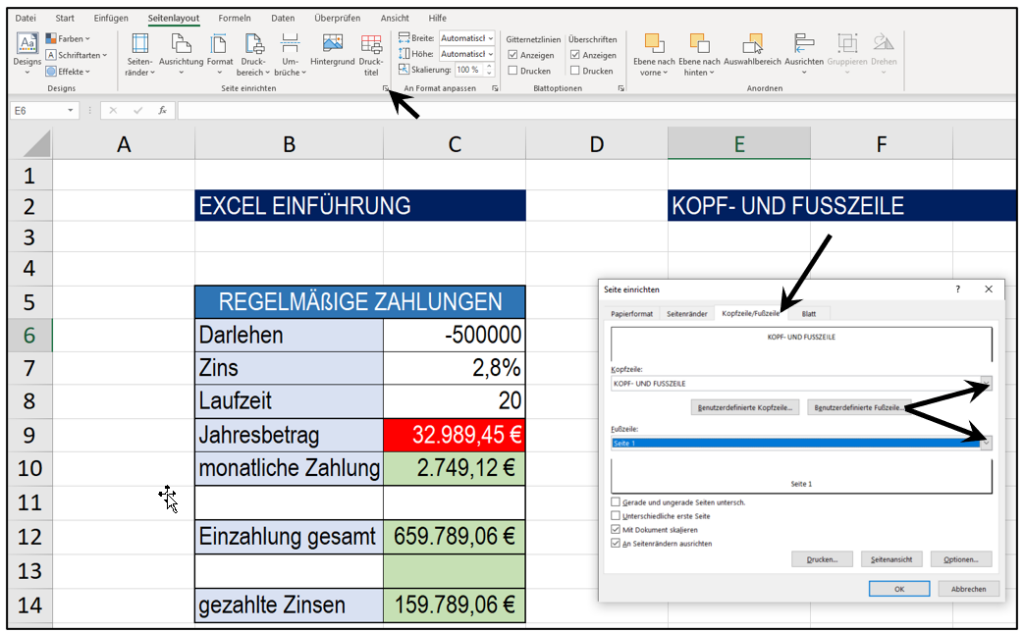Open the Designs themes gallery
1024x632 pixels.
pyautogui.click(x=27, y=54)
